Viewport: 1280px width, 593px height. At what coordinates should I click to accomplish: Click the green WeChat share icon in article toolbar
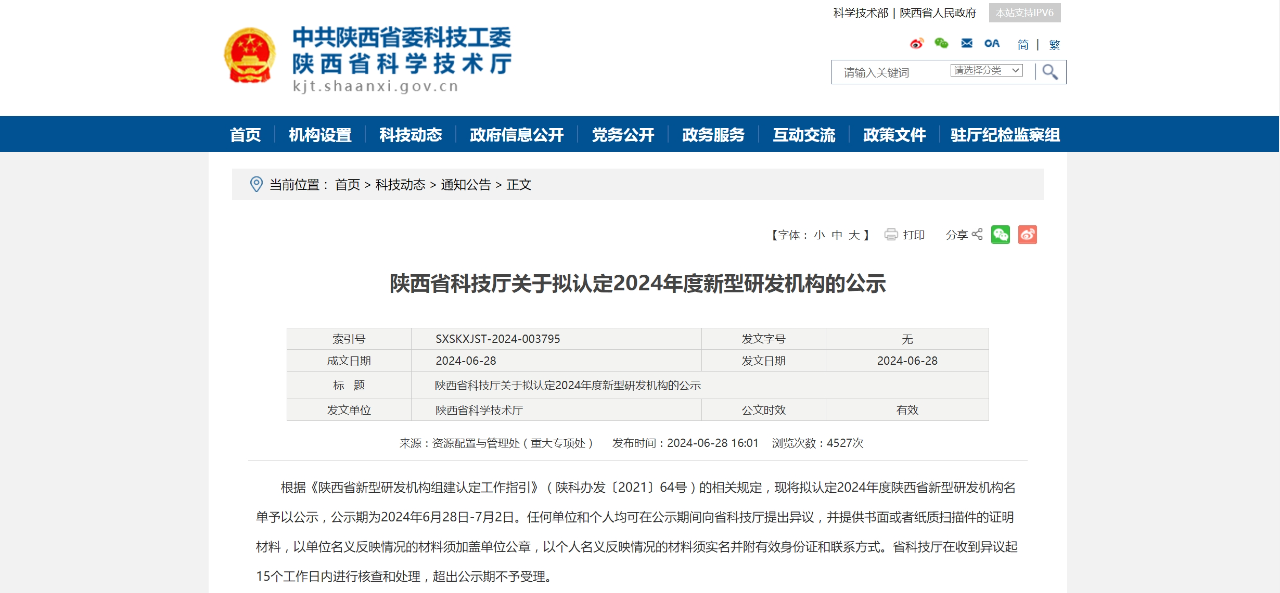coord(1000,234)
